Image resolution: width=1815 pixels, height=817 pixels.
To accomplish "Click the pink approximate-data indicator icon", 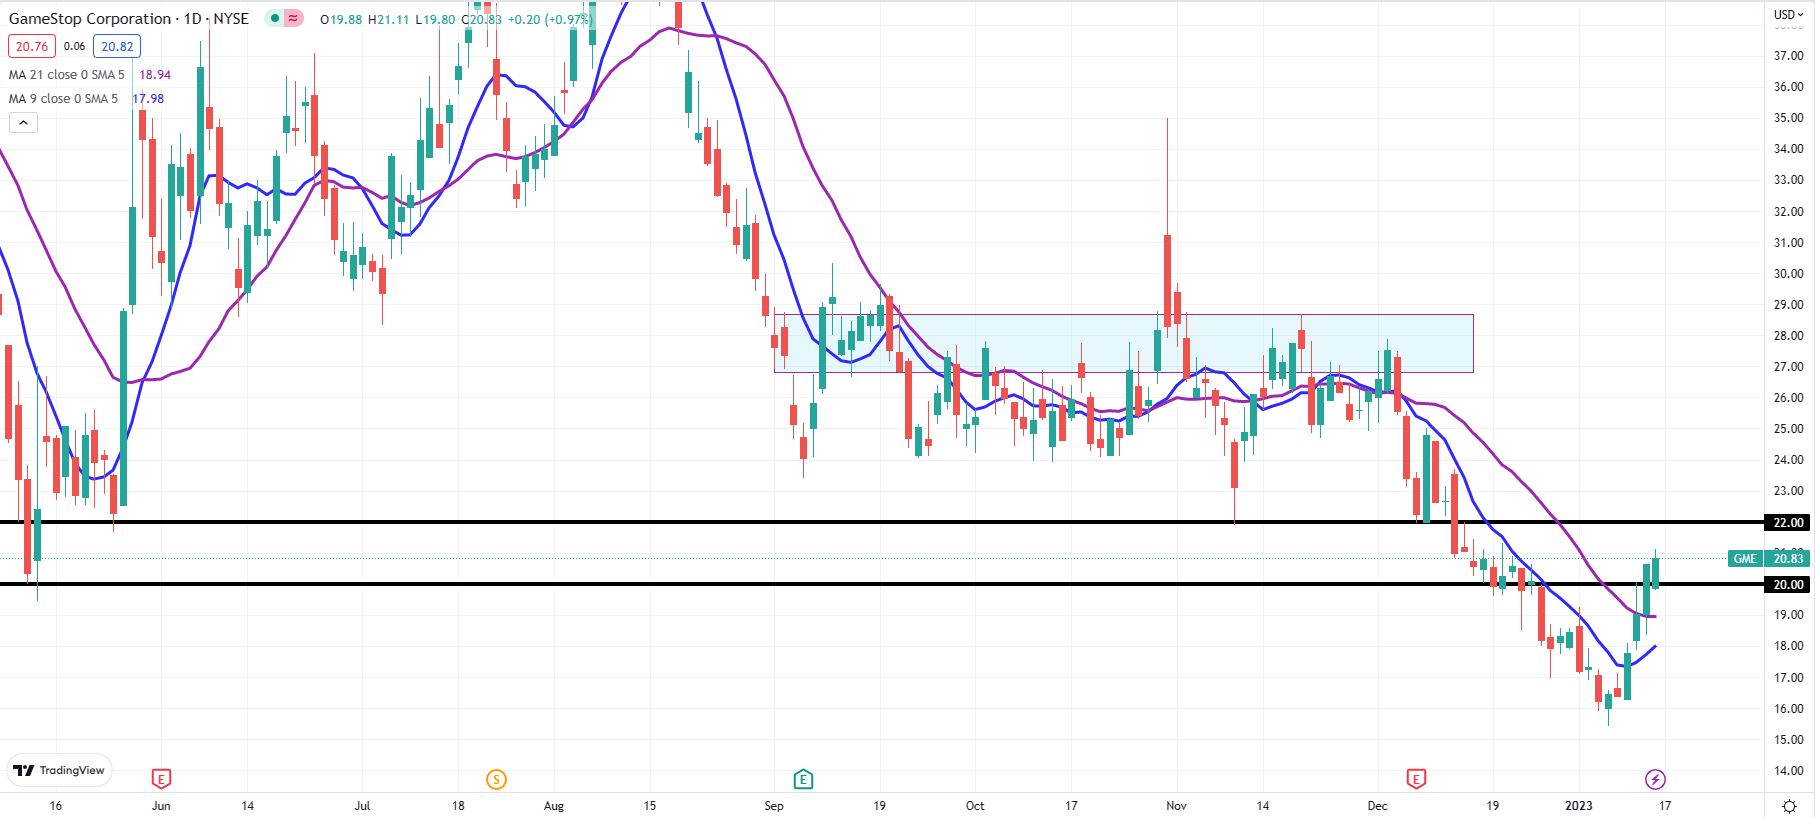I will 293,18.
